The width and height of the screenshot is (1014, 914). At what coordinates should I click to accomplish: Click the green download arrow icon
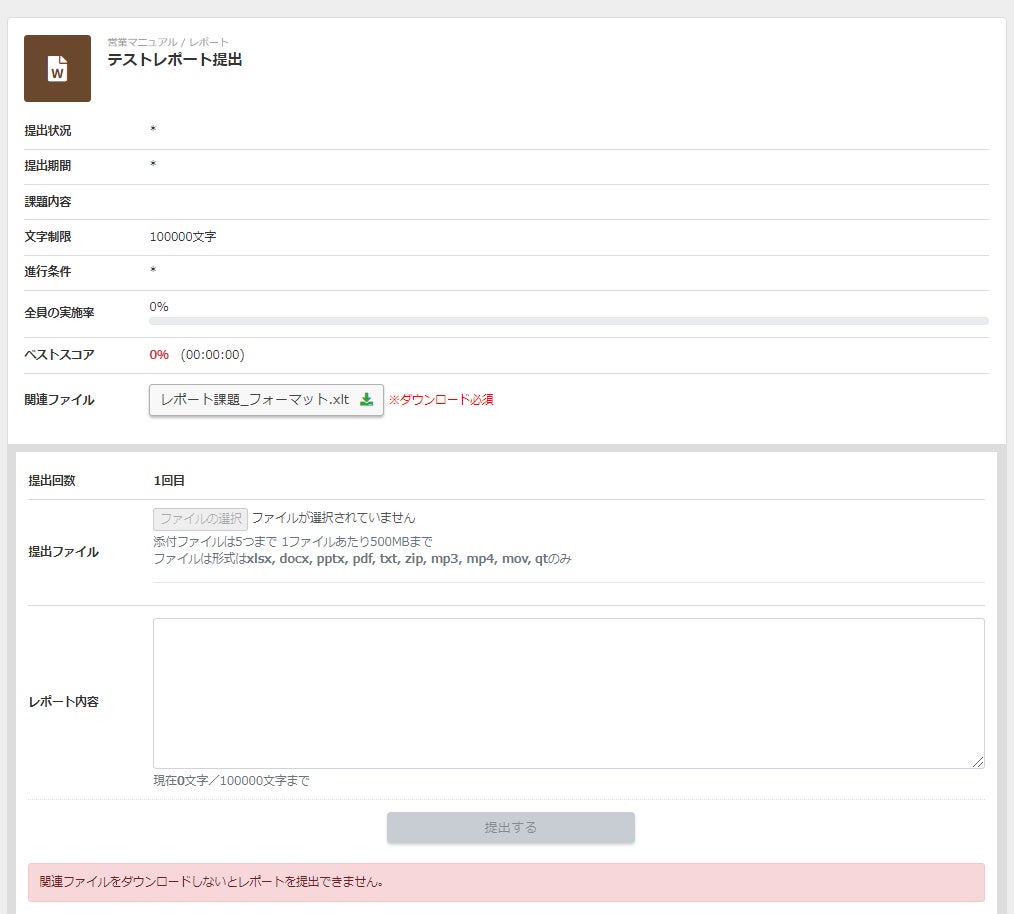click(x=367, y=400)
